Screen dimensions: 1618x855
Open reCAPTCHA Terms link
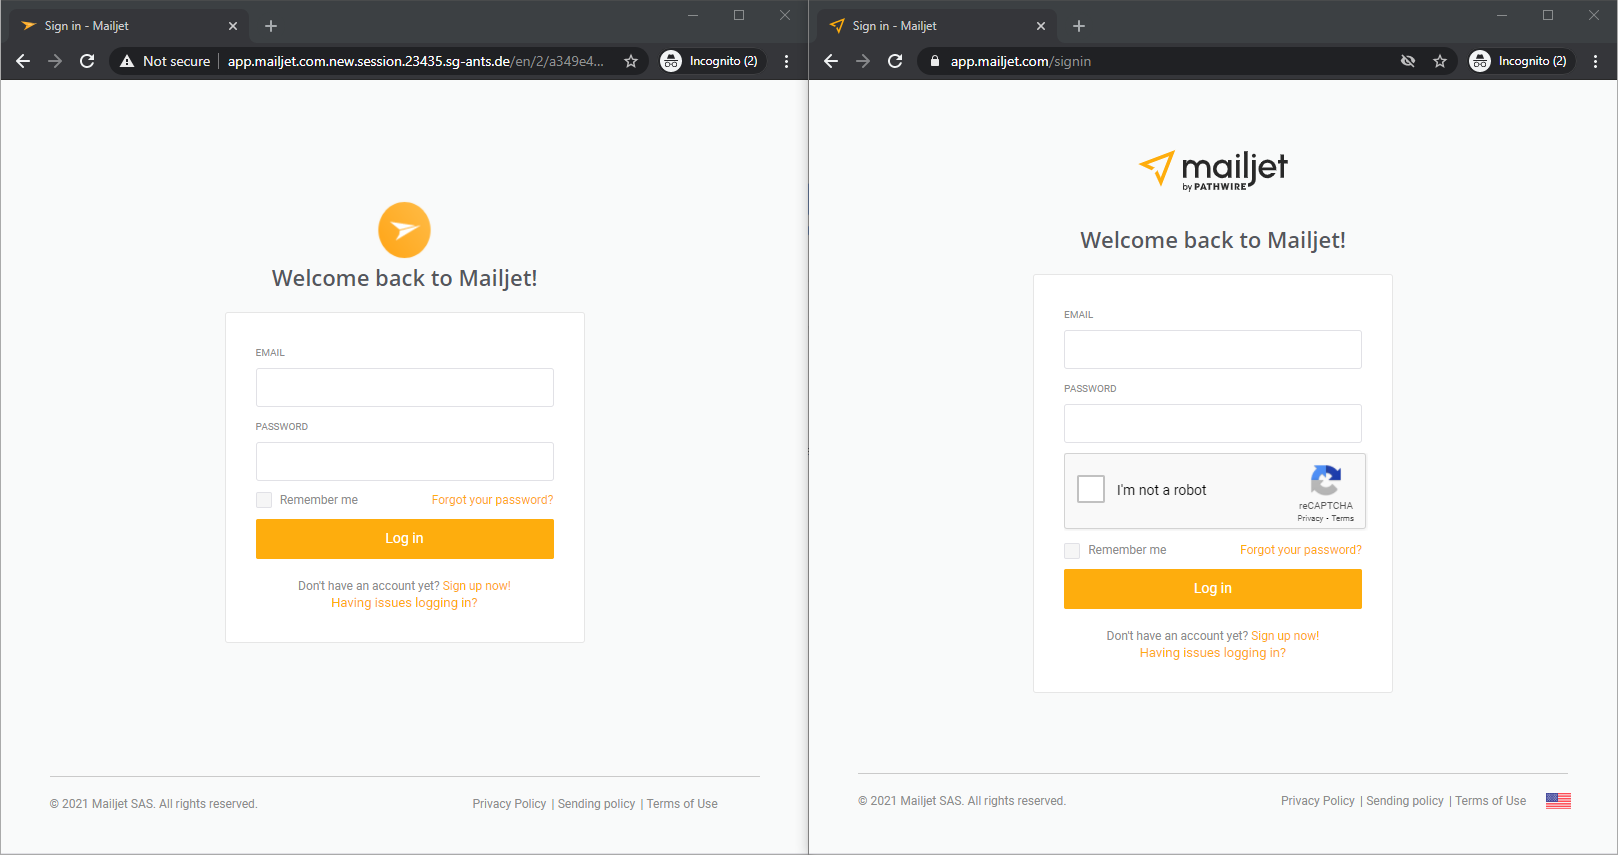pyautogui.click(x=1343, y=518)
